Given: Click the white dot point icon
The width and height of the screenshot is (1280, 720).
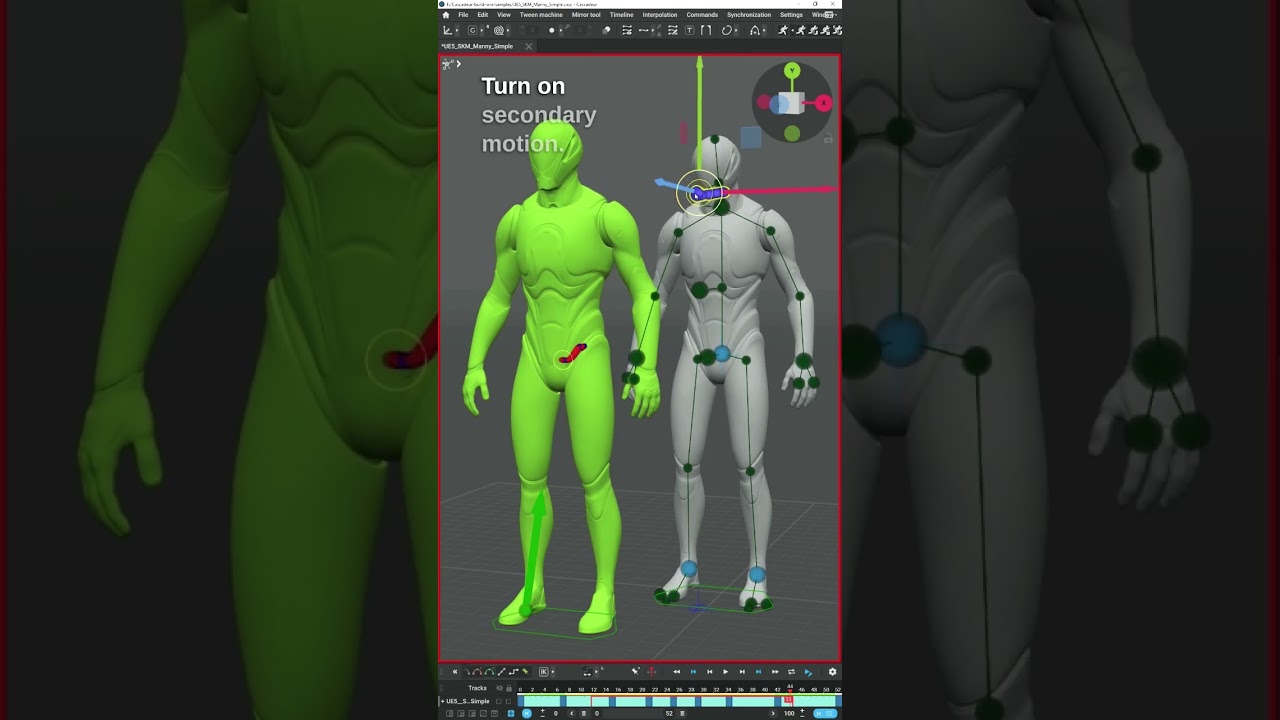Looking at the screenshot, I should click(552, 30).
